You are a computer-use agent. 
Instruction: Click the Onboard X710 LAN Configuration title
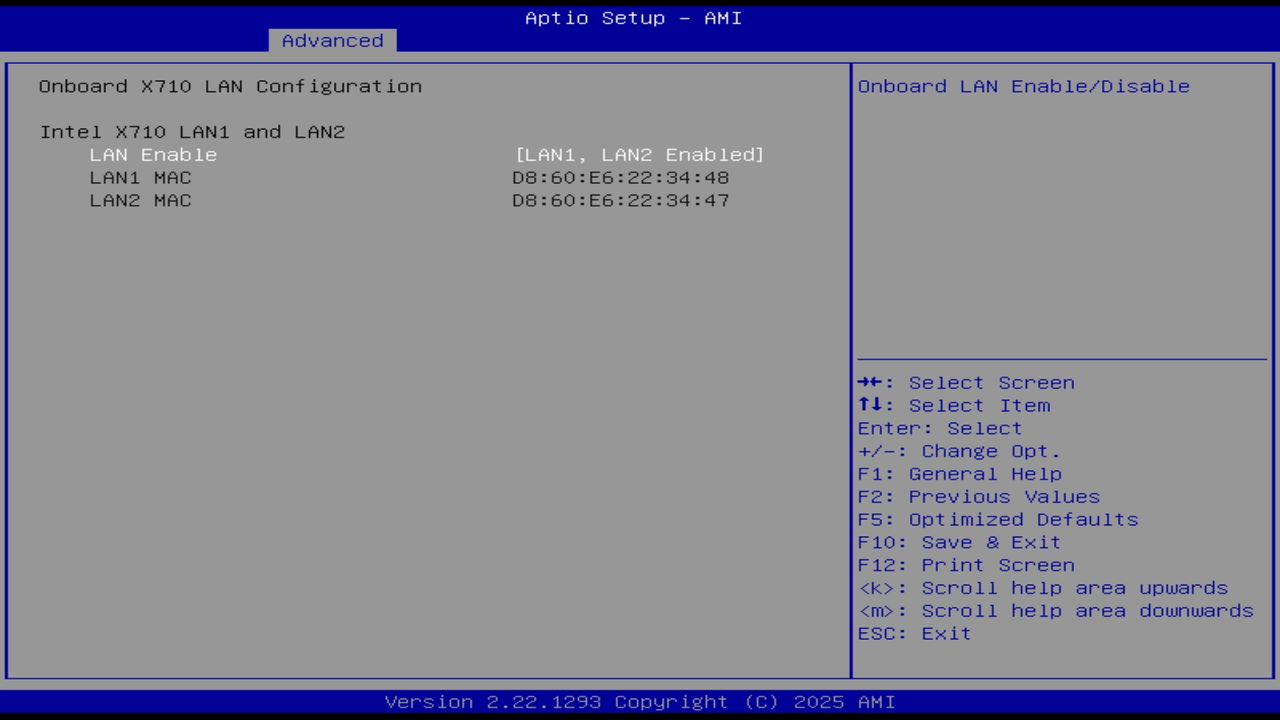230,86
